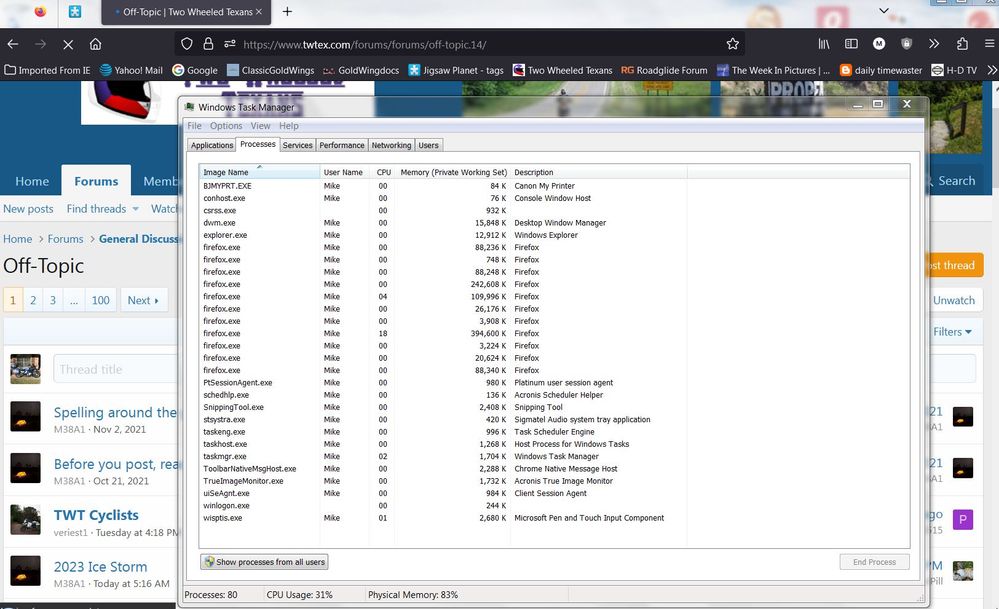Switch to Applications tab in Task Manager
The width and height of the screenshot is (999, 609).
tap(212, 145)
